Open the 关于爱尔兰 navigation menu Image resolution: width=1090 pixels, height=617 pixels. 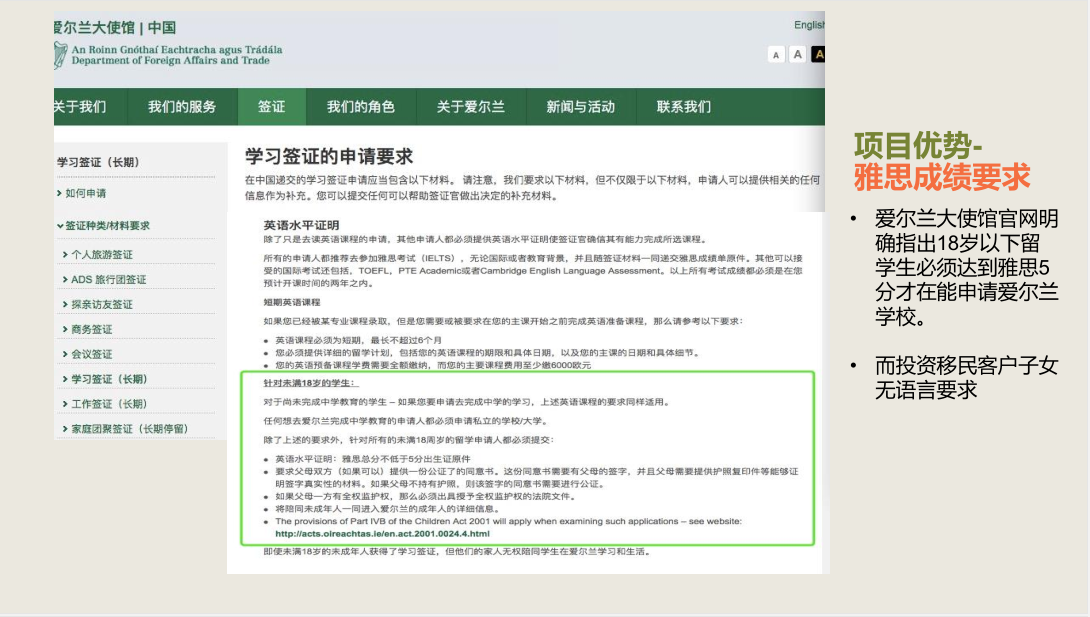(x=471, y=107)
